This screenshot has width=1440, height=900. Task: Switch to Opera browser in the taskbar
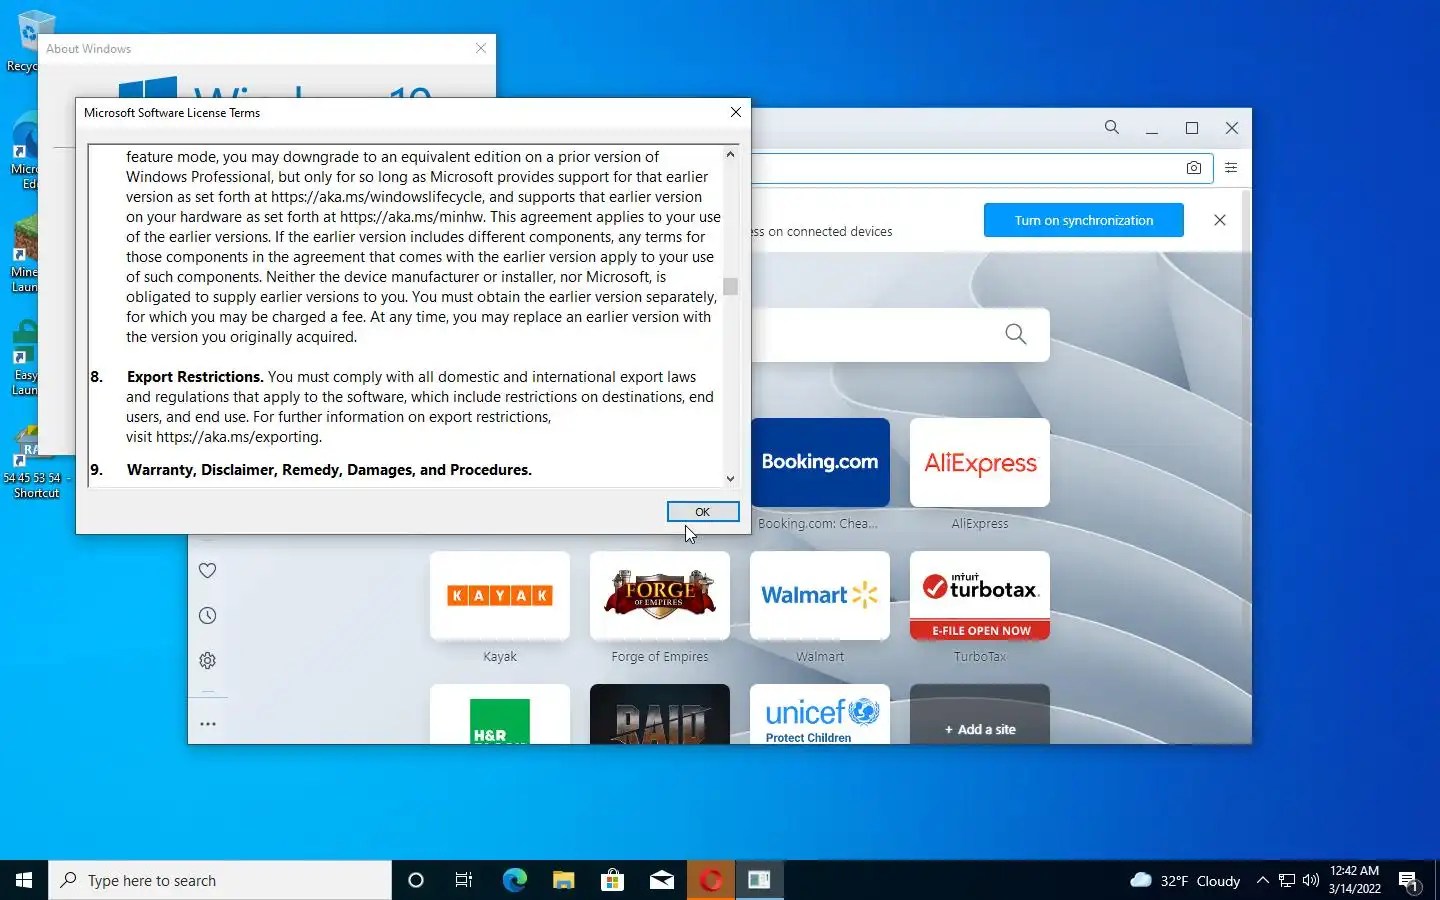[711, 880]
